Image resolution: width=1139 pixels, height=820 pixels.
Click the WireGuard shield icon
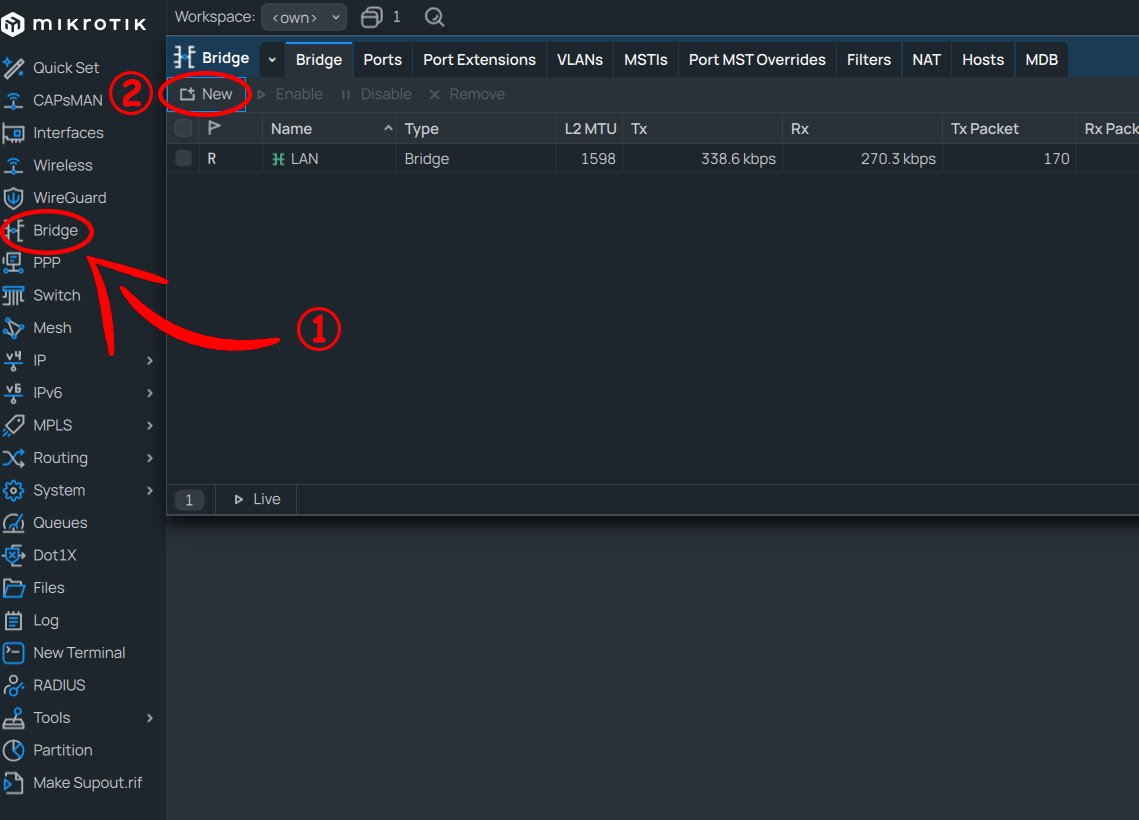click(13, 198)
